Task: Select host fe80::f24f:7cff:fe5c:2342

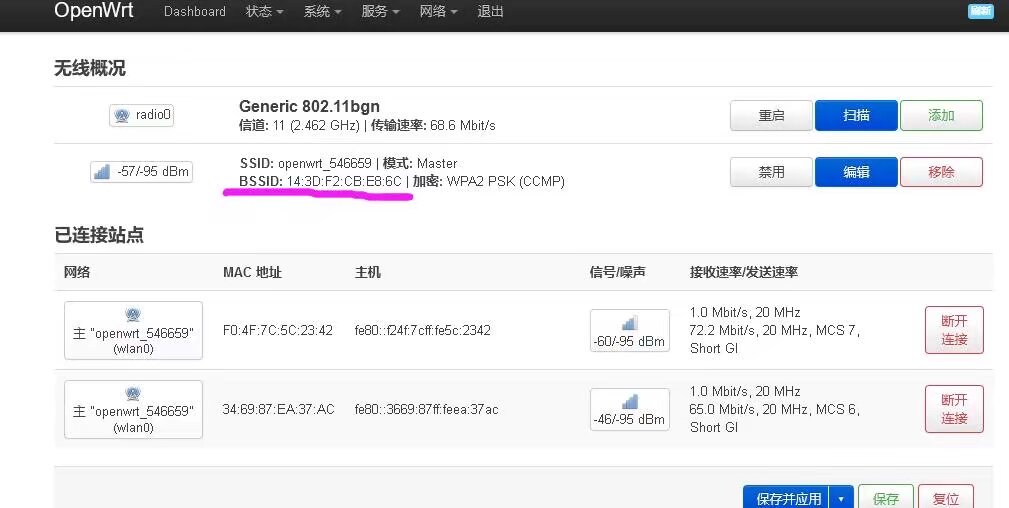Action: click(423, 330)
